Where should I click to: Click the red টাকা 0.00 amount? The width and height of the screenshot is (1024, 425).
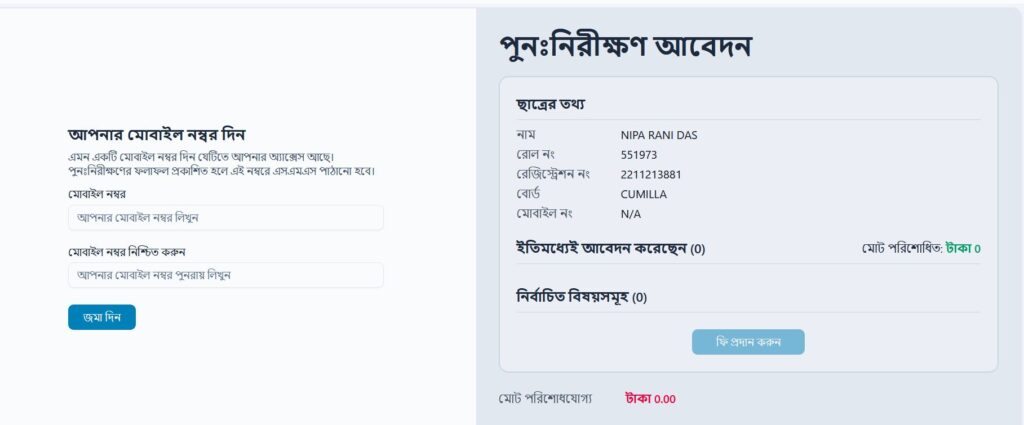(x=650, y=399)
